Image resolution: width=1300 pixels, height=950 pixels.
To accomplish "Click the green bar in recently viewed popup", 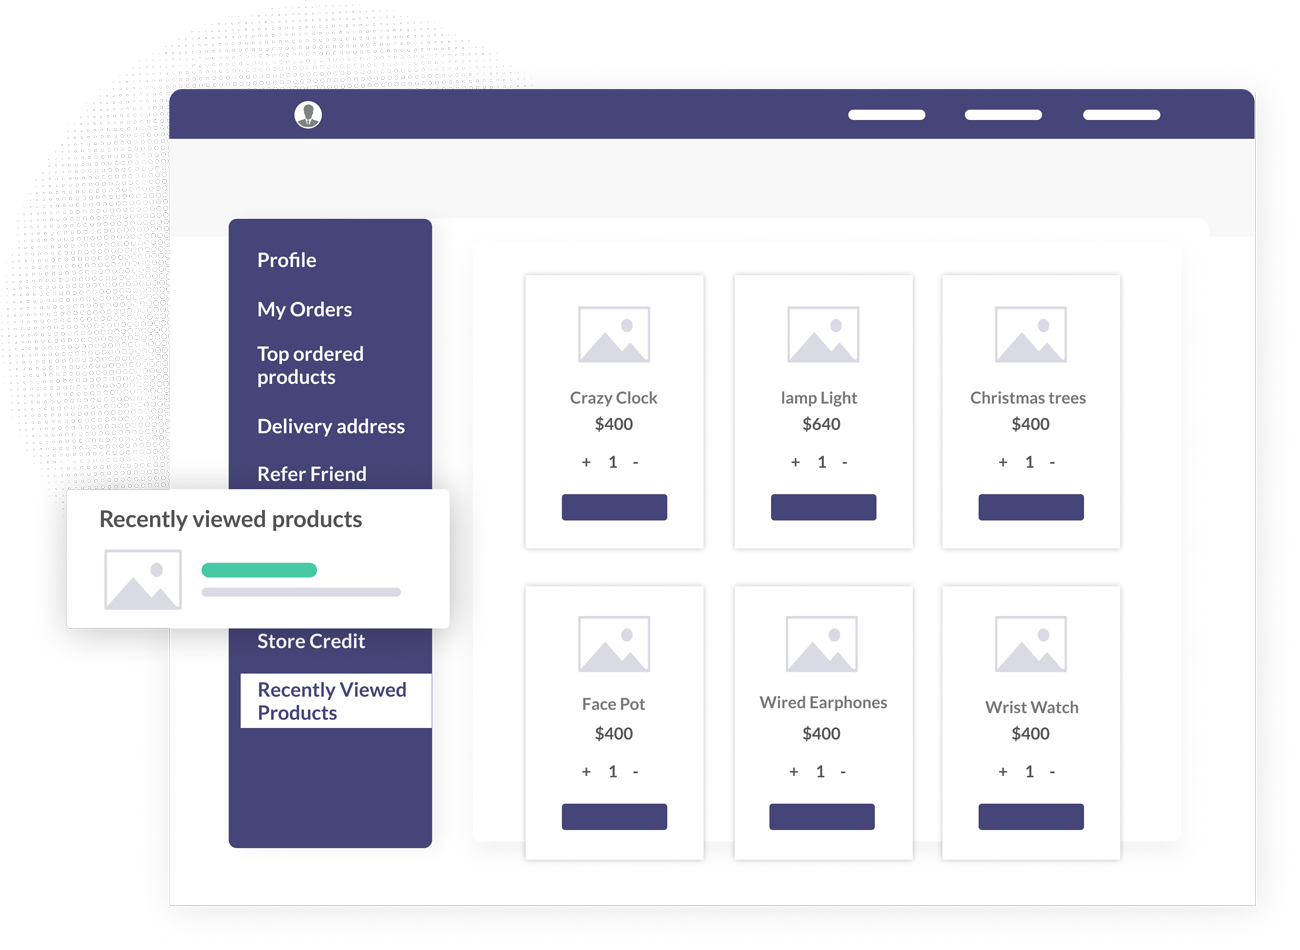I will tap(259, 570).
